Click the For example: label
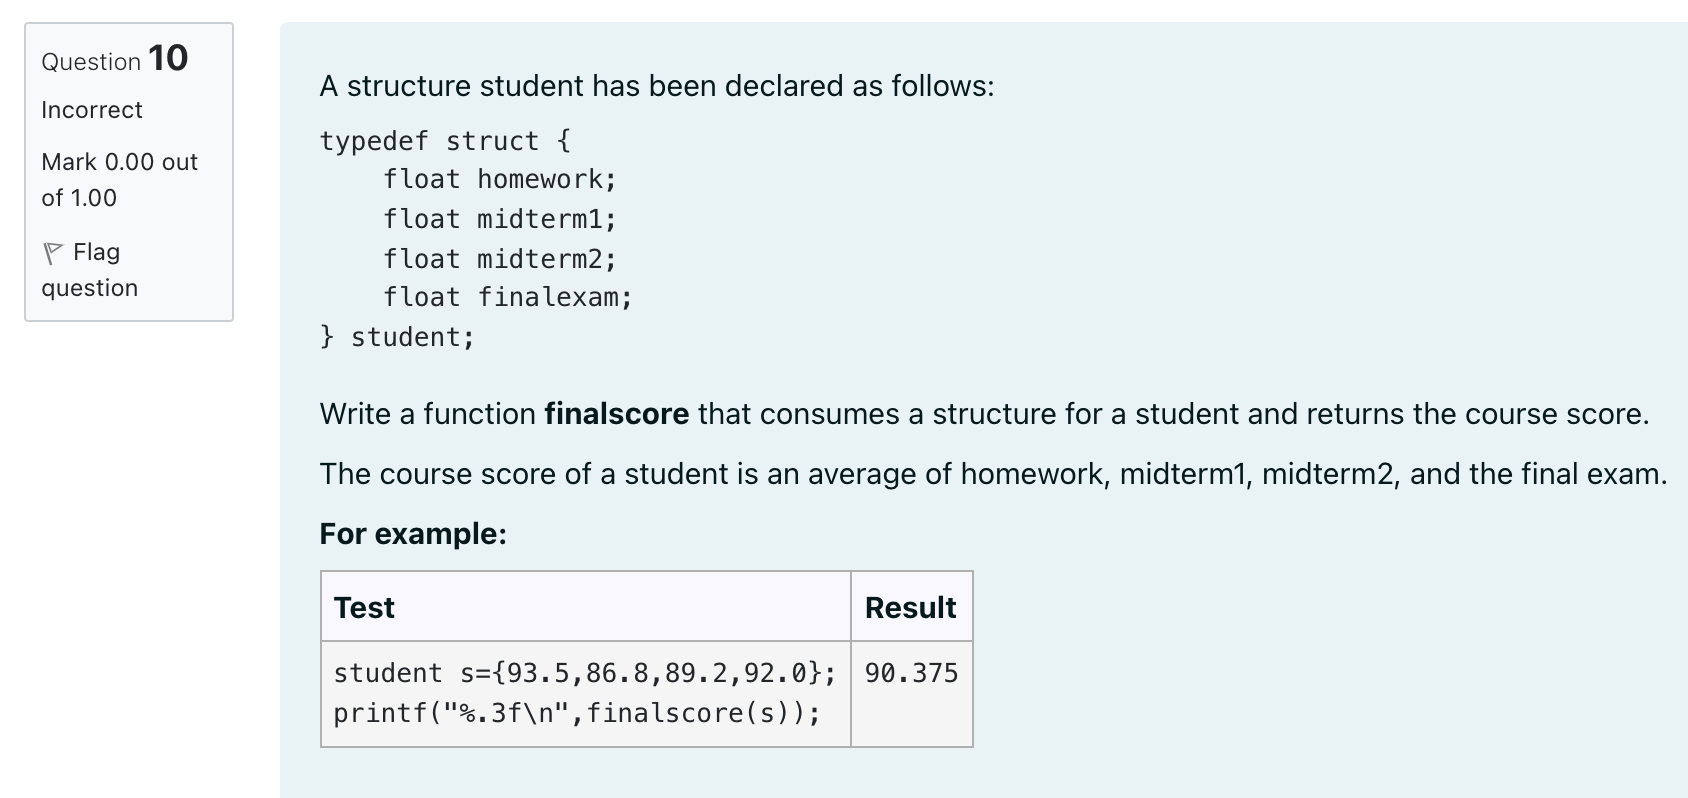The width and height of the screenshot is (1688, 798). pos(413,534)
